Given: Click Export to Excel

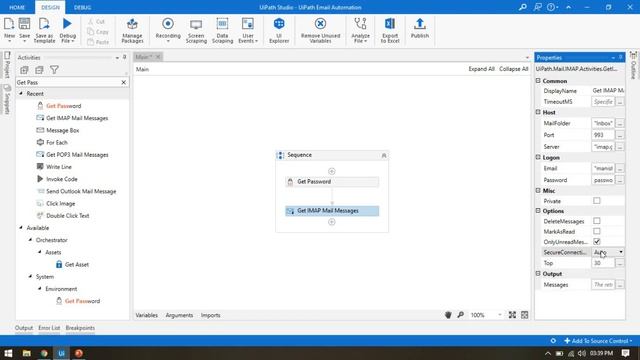Looking at the screenshot, I should pyautogui.click(x=390, y=30).
